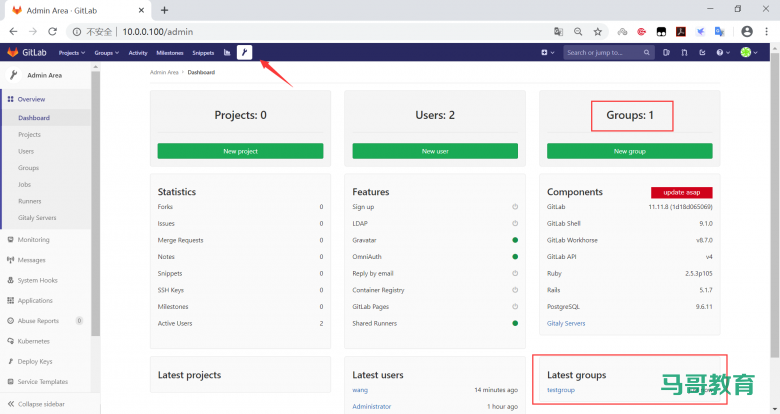Click the Kubernetes sidebar icon
This screenshot has height=414, width=780.
point(10,341)
